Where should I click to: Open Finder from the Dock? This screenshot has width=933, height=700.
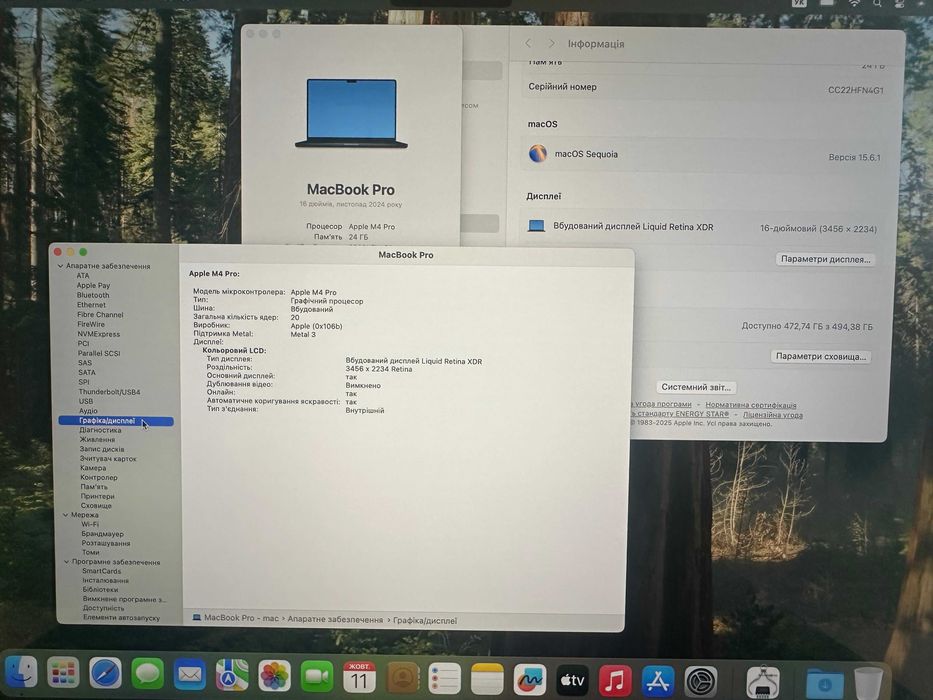click(20, 673)
